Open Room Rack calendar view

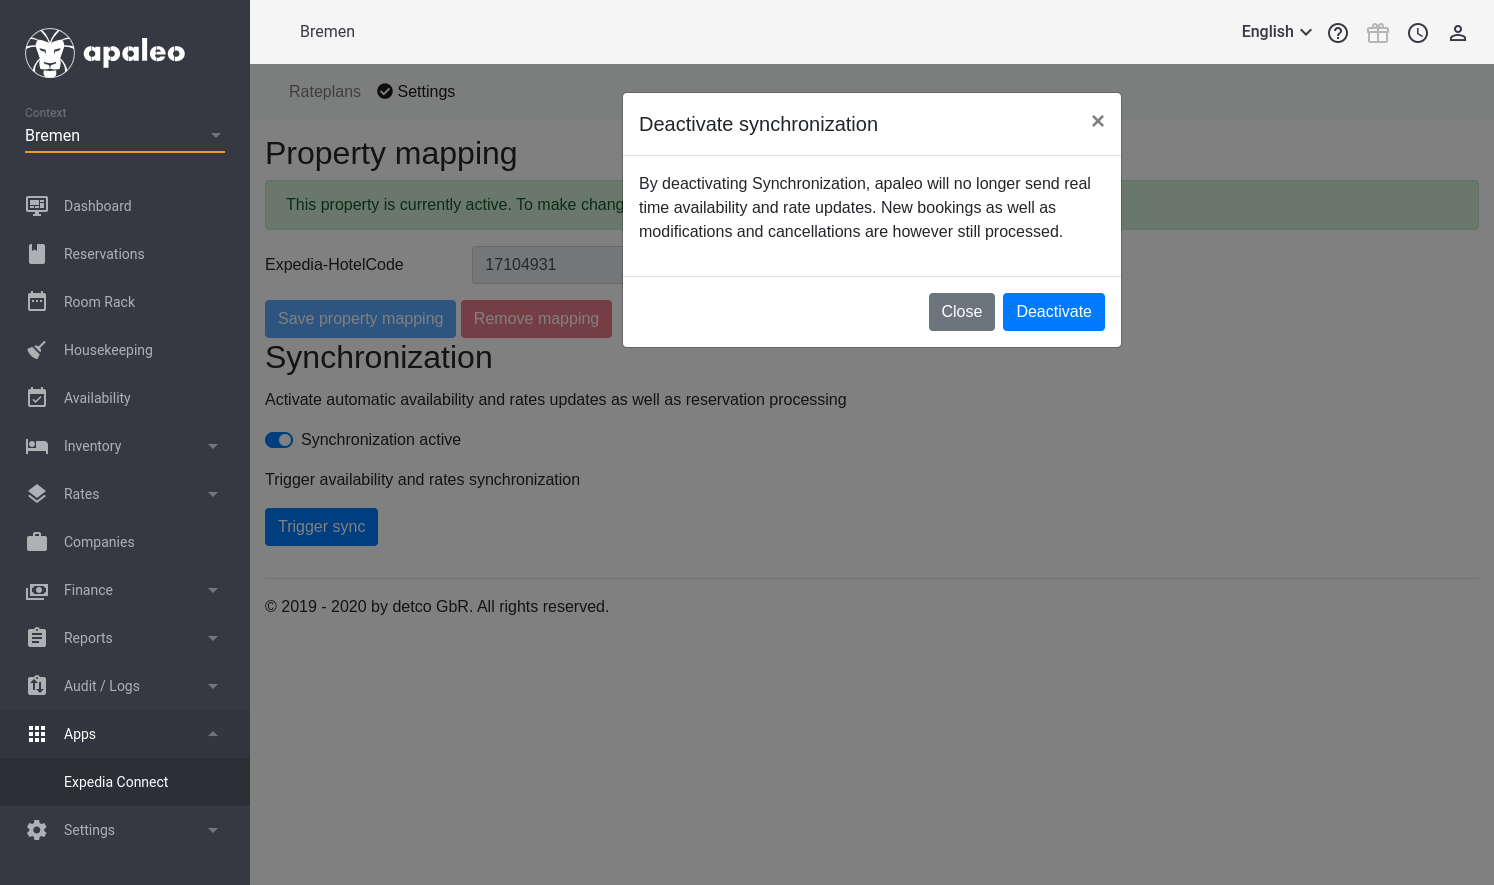(x=99, y=302)
